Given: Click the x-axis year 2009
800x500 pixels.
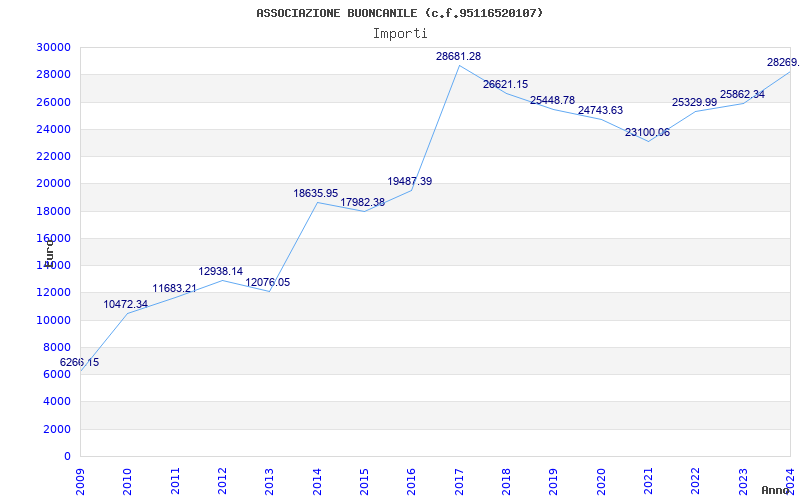Looking at the screenshot, I should [80, 481].
